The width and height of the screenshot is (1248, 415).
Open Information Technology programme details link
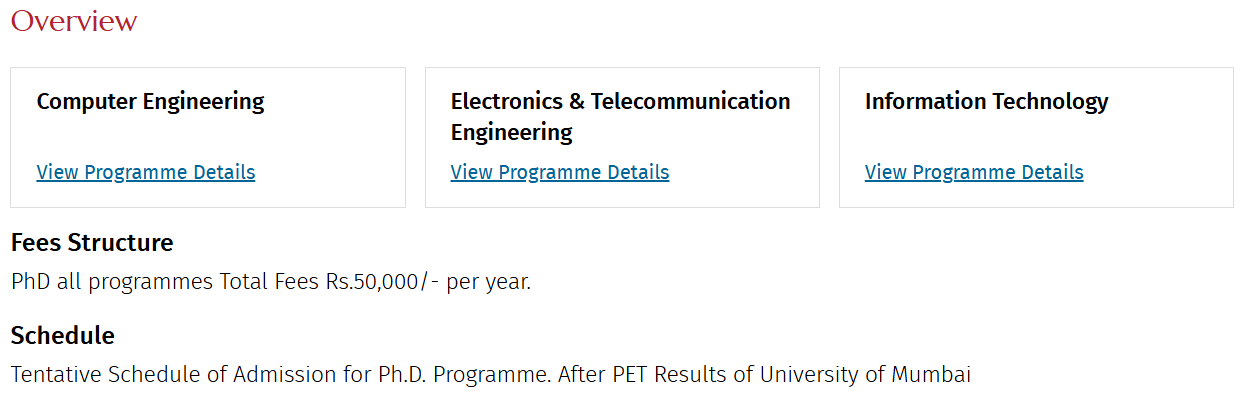tap(974, 172)
